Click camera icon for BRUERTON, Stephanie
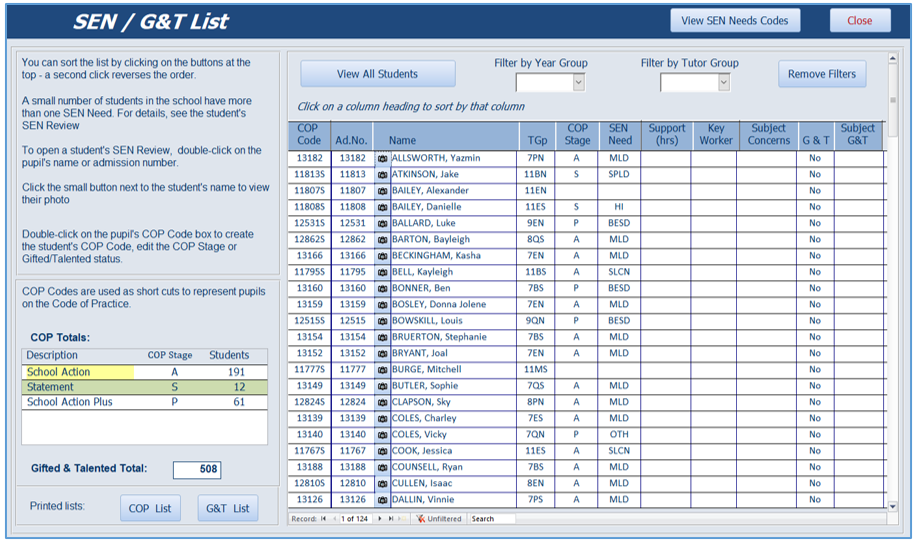This screenshot has width=917, height=543. point(382,338)
